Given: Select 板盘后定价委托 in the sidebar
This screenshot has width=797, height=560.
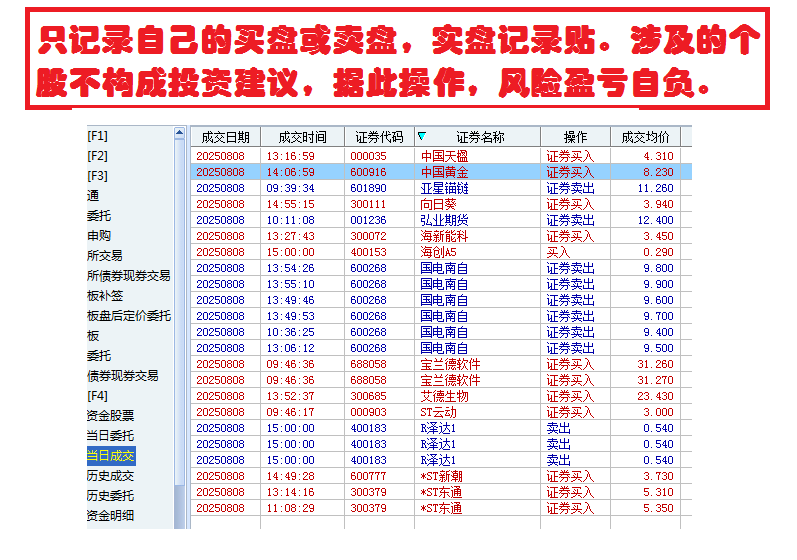Looking at the screenshot, I should 129,316.
